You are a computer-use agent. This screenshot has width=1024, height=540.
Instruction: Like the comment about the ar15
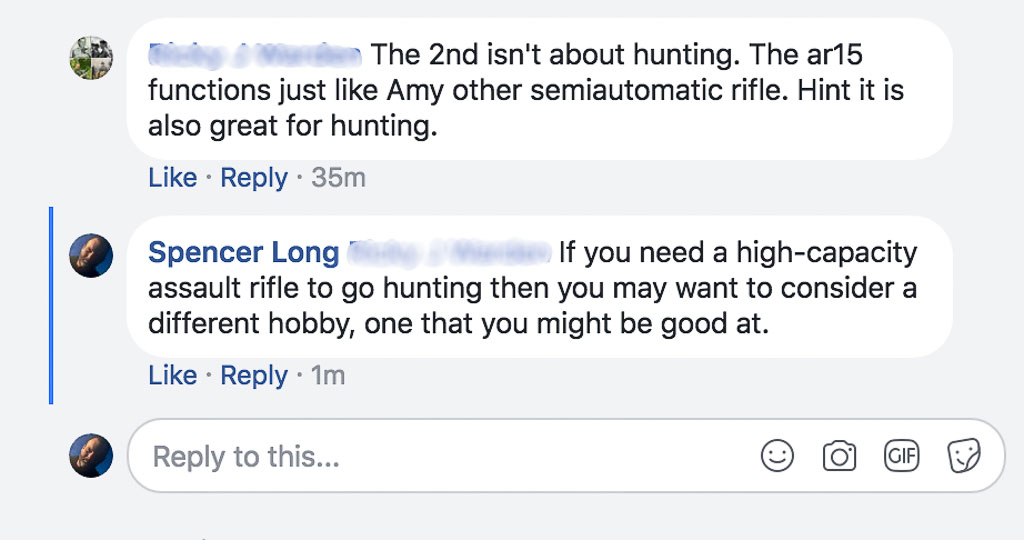(172, 178)
